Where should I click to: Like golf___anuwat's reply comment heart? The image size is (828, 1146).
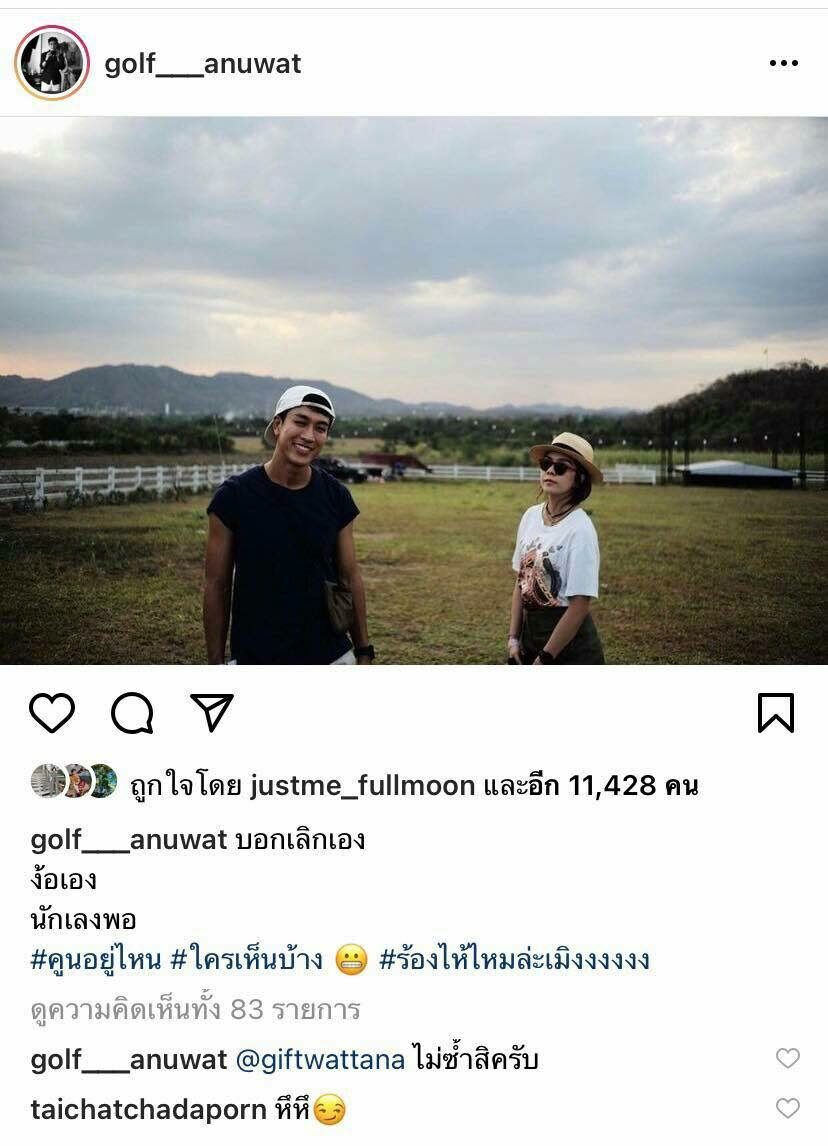click(788, 1058)
